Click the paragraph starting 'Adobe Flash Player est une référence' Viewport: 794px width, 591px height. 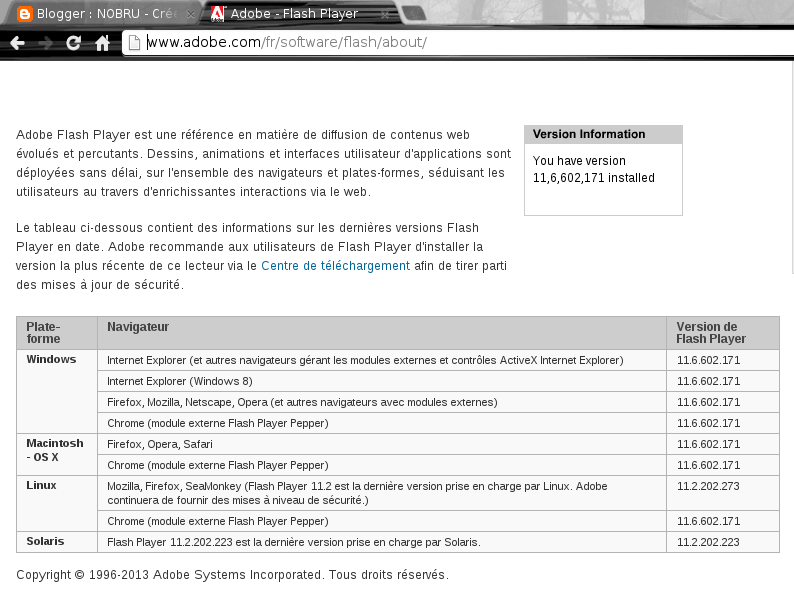pyautogui.click(x=263, y=163)
